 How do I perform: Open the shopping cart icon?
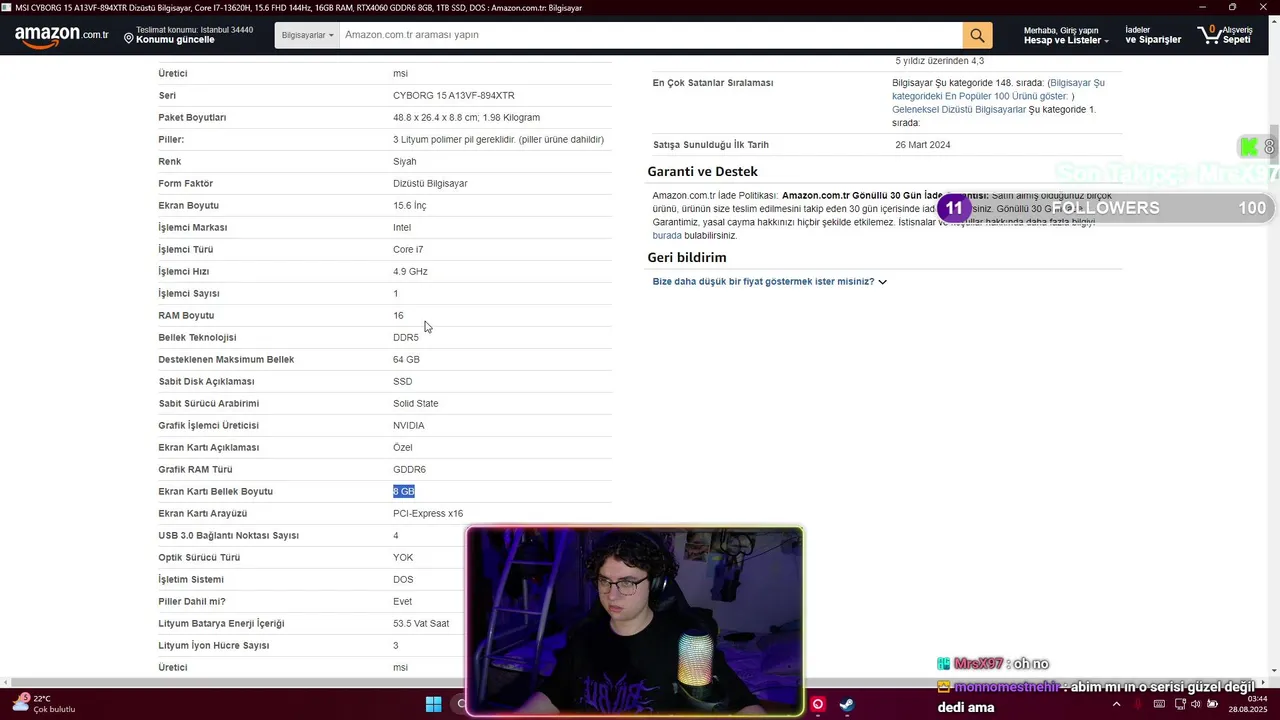coord(1225,35)
